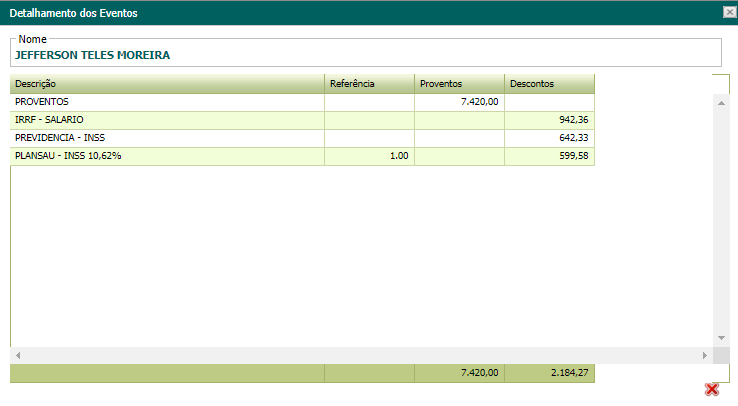
Task: Click the 1.00 reference cell
Action: (369, 156)
